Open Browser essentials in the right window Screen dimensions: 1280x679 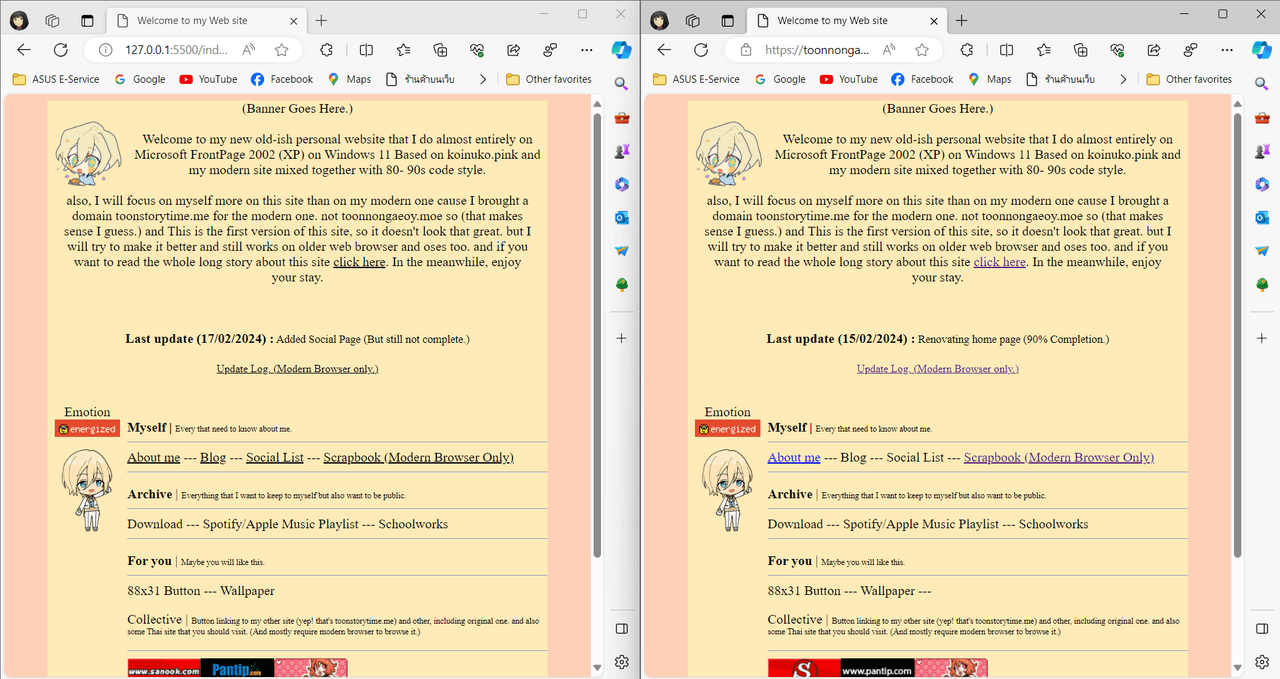point(1117,50)
